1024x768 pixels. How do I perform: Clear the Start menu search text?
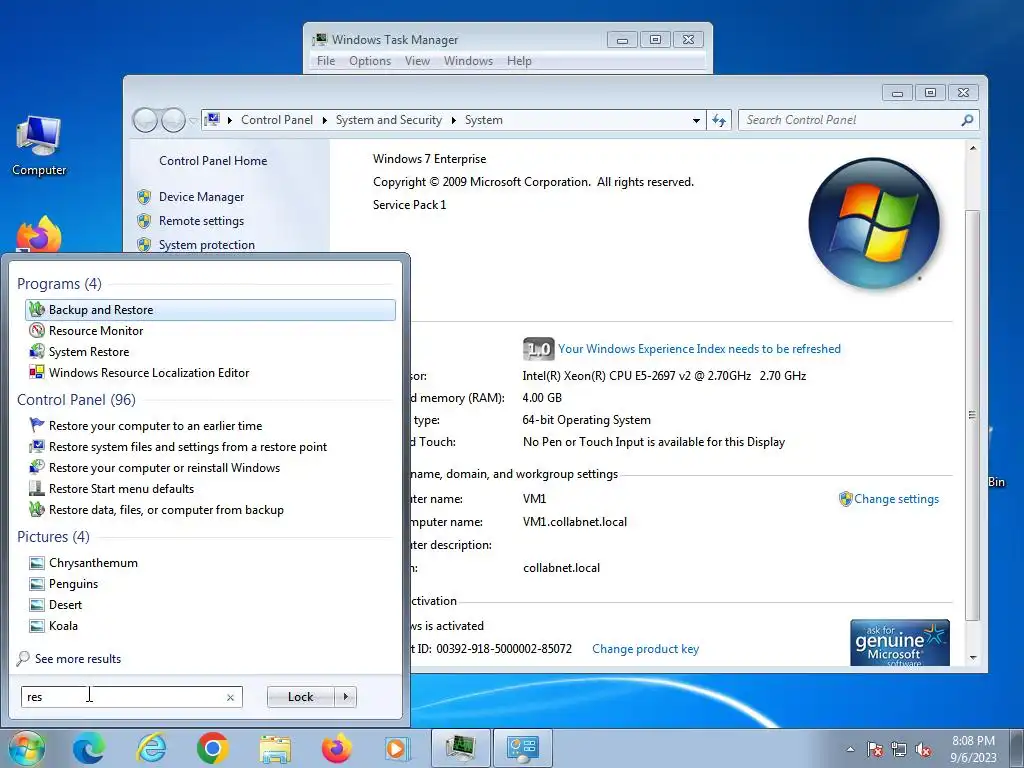230,697
